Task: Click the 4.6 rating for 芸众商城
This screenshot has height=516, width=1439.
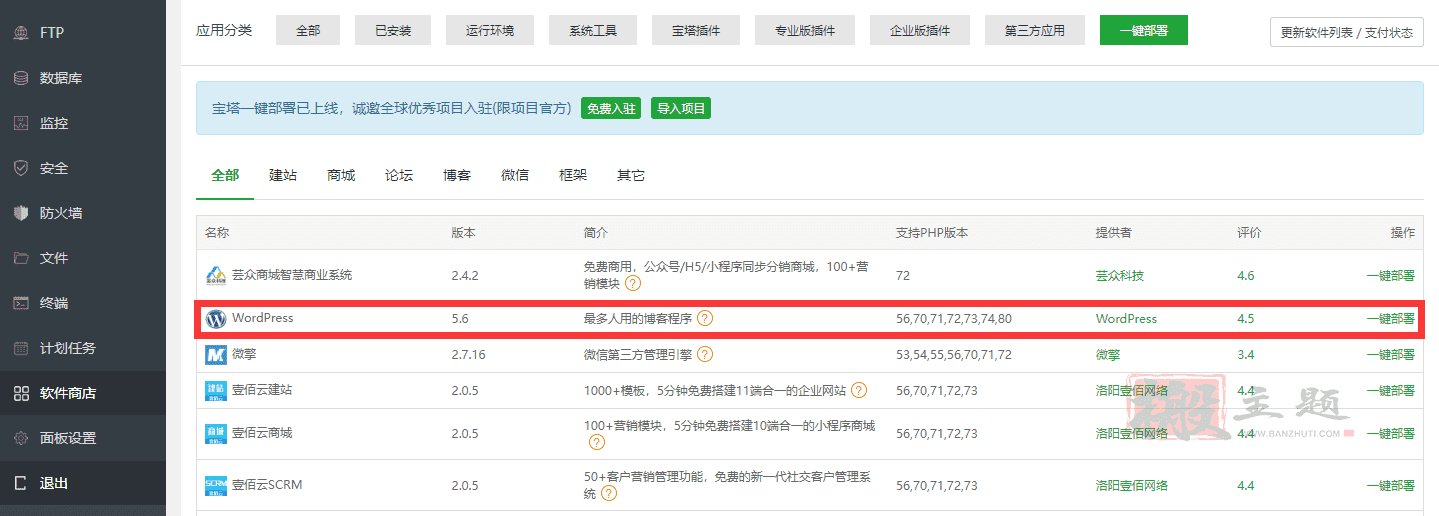Action: [1245, 276]
